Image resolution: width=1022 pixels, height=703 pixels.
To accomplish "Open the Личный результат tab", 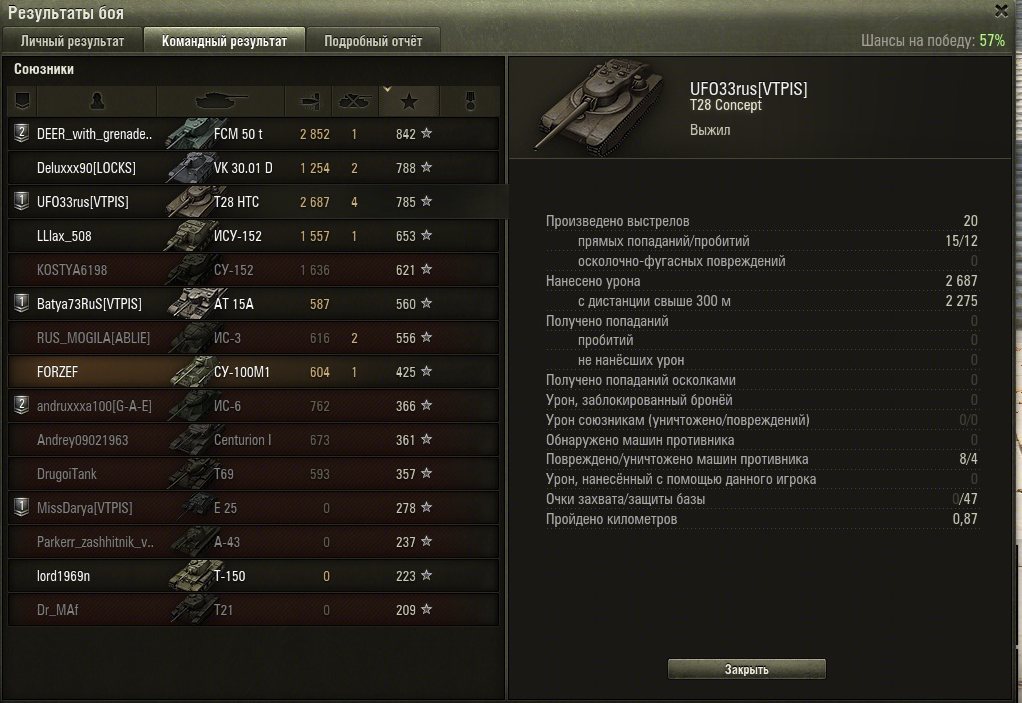I will click(x=72, y=40).
